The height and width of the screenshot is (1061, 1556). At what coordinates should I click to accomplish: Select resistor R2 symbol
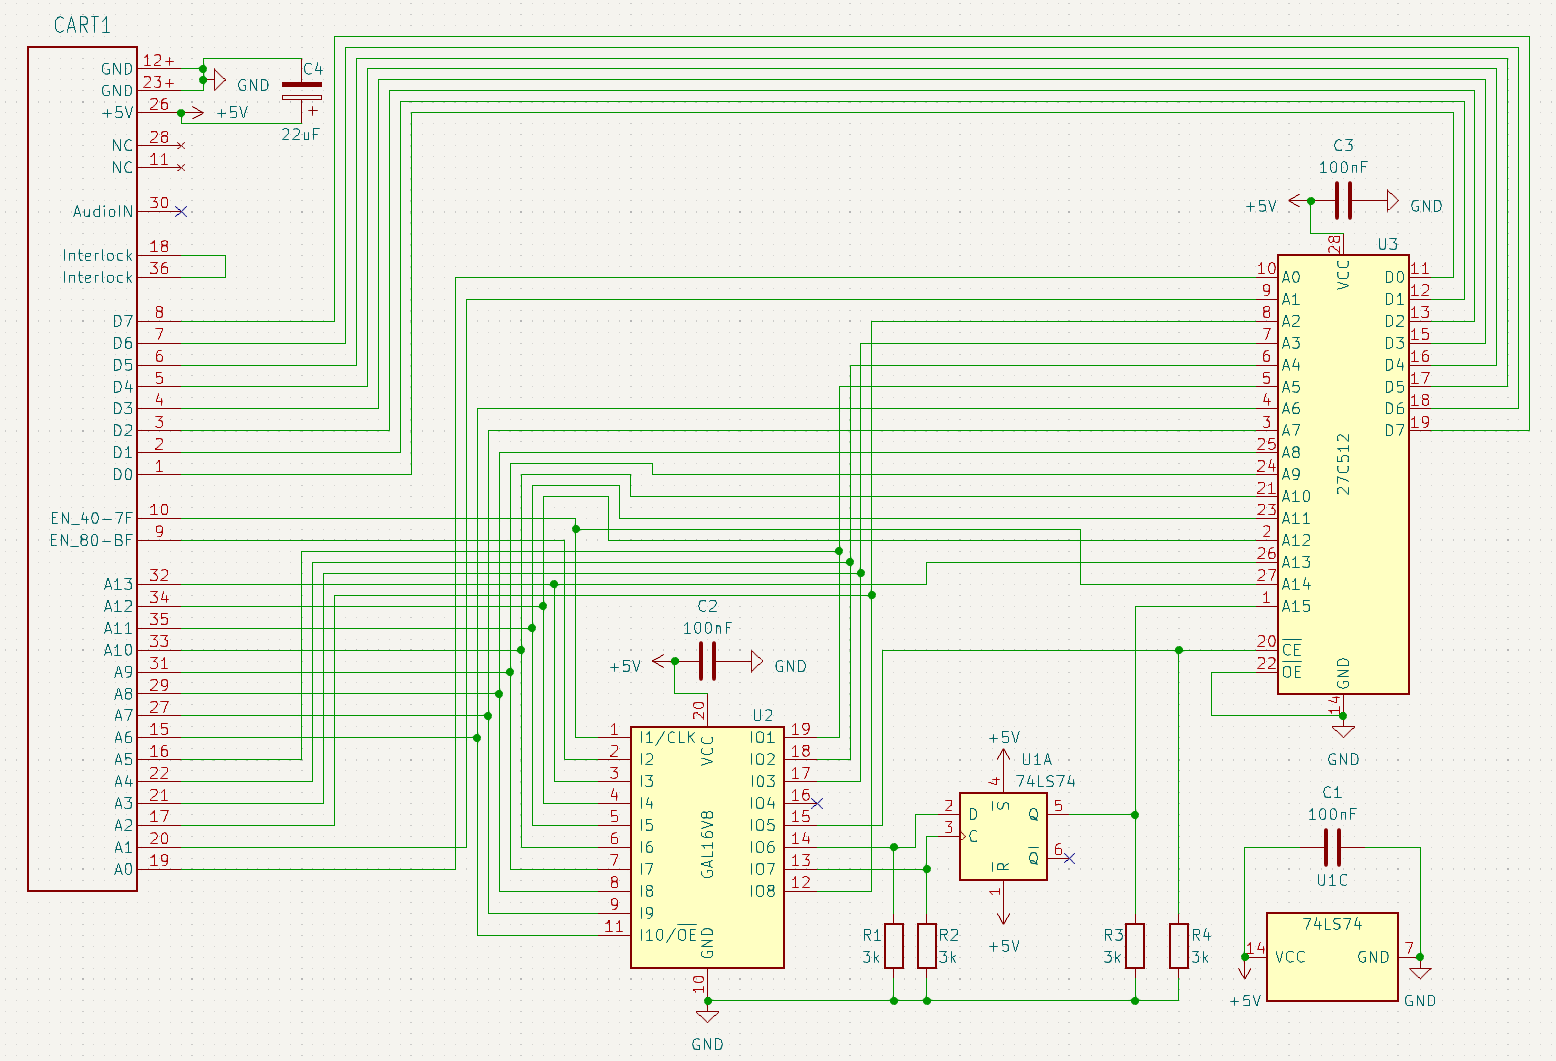point(927,946)
